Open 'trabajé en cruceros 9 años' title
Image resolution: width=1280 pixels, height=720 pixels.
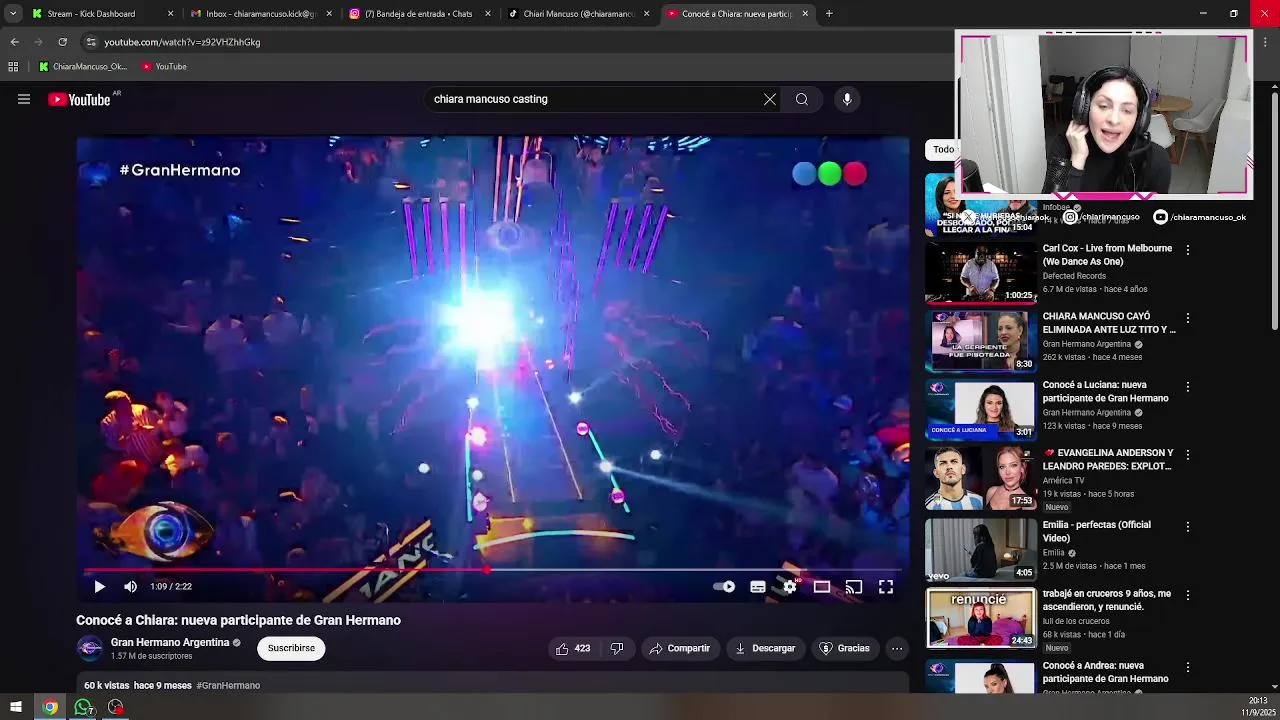[1107, 600]
